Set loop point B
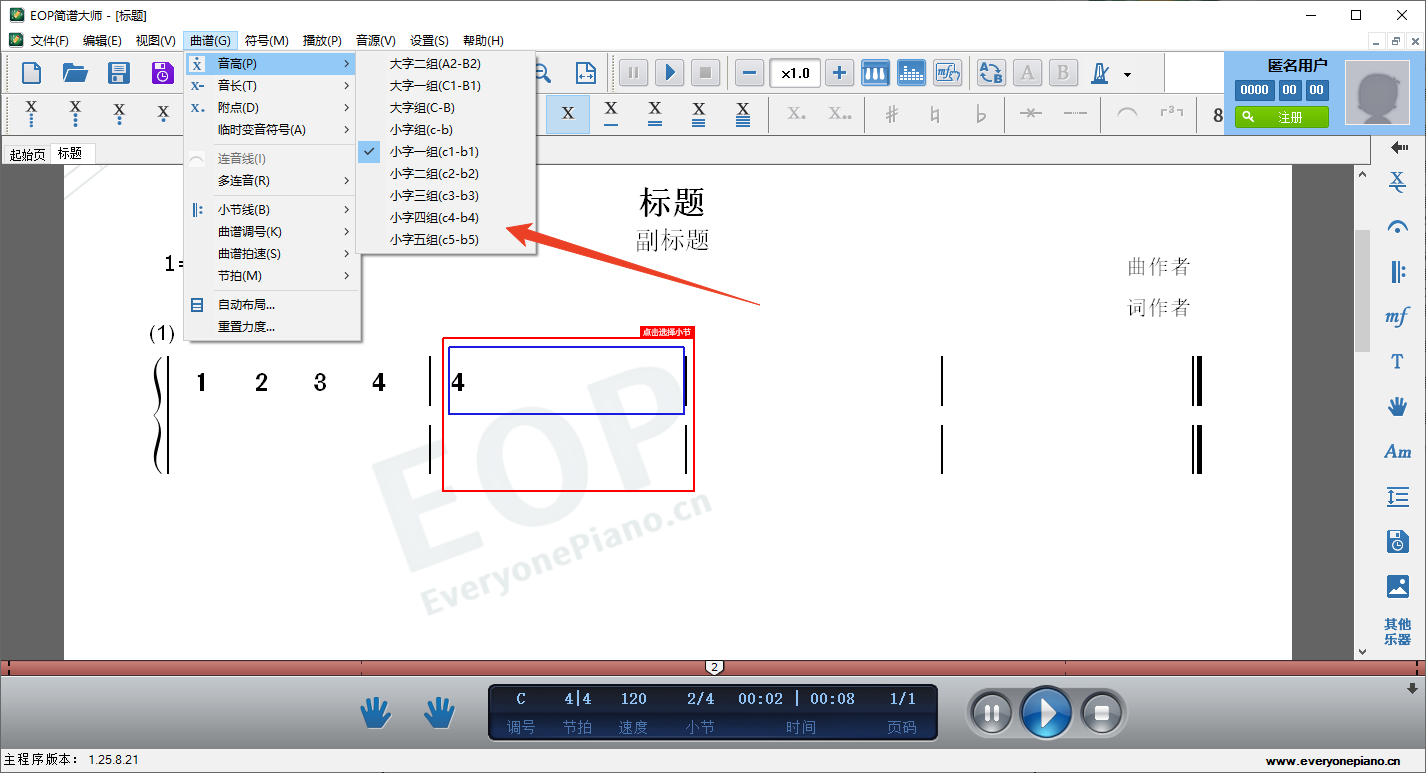The height and width of the screenshot is (773, 1426). coord(1063,73)
